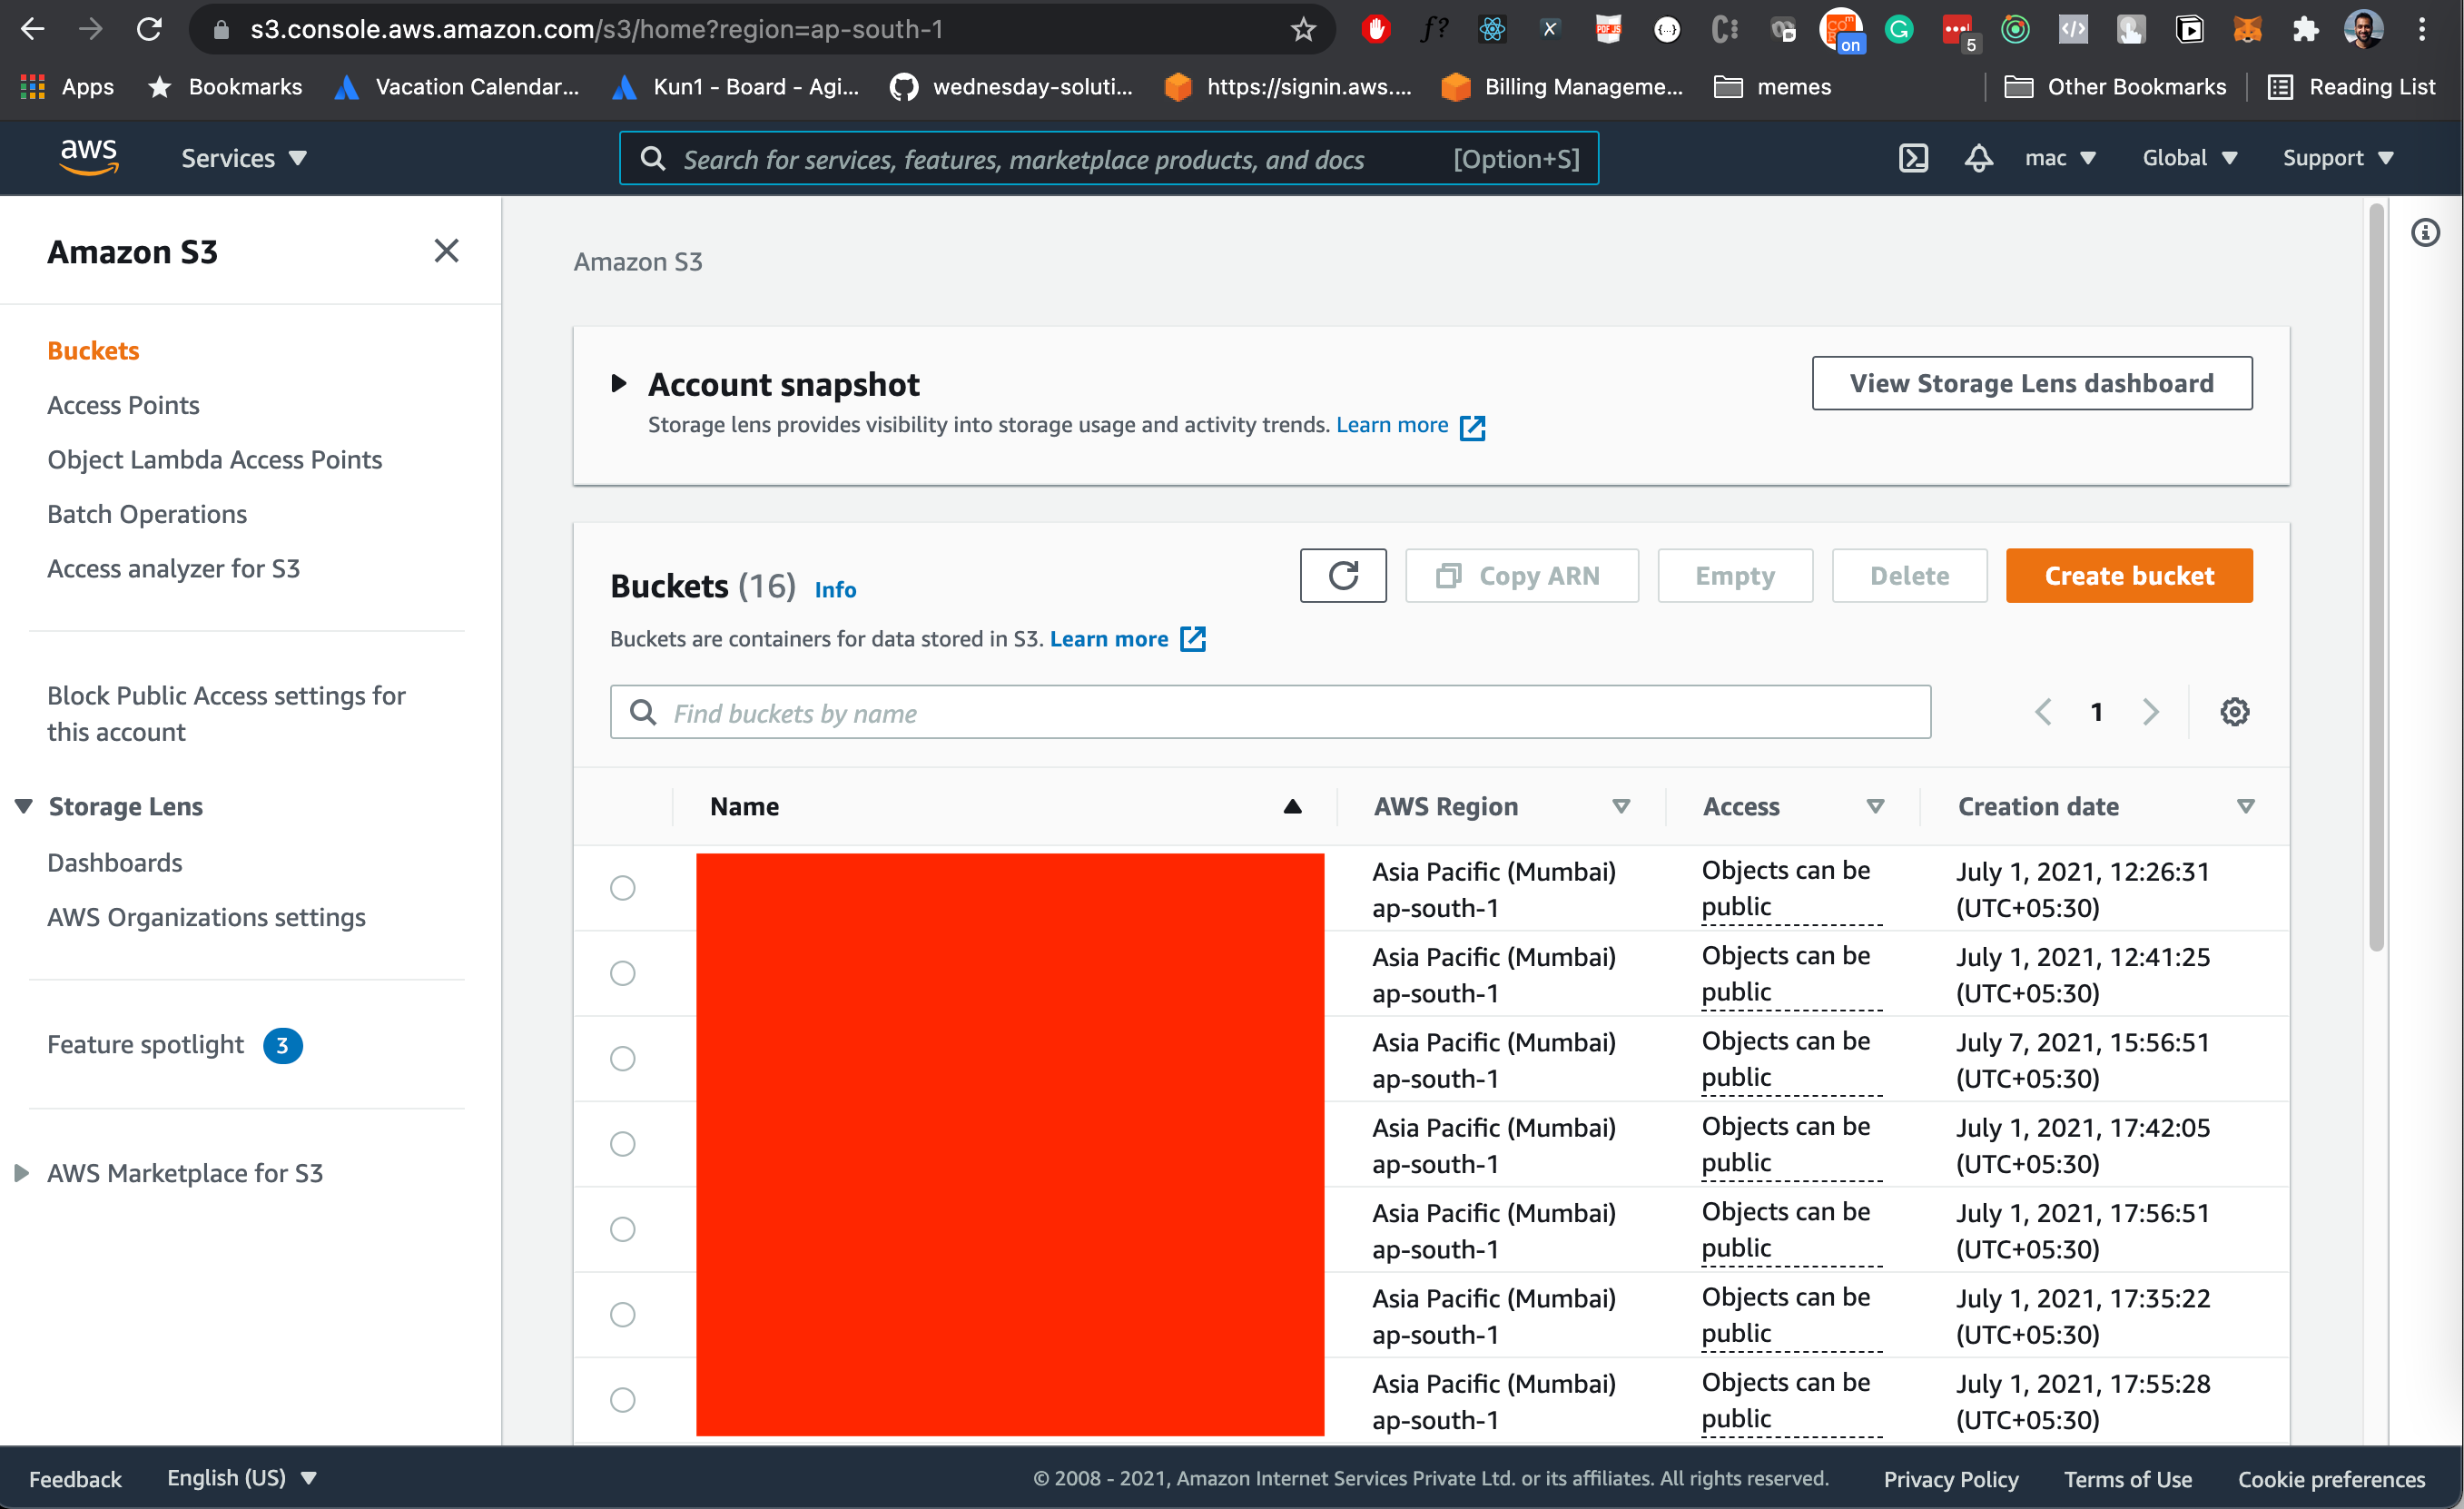Open the English (US) language dropdown

[x=242, y=1478]
